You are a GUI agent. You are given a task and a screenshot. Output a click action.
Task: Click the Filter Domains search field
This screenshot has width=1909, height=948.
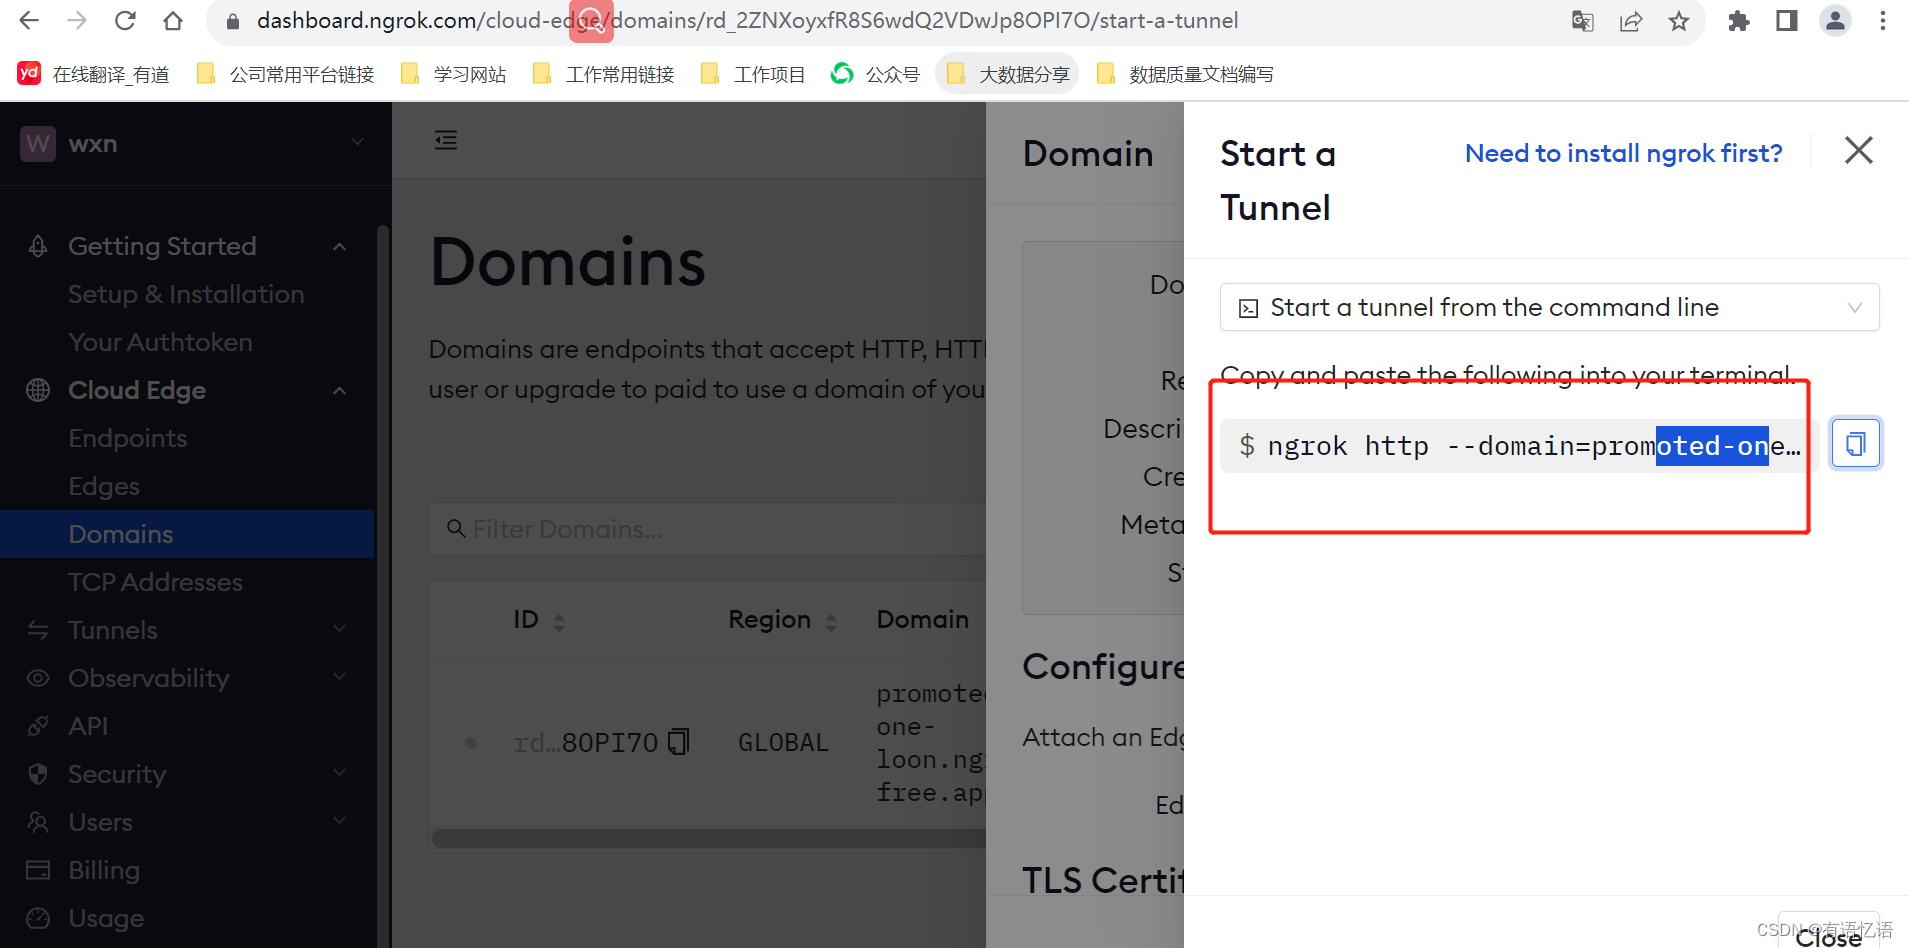[x=708, y=529]
